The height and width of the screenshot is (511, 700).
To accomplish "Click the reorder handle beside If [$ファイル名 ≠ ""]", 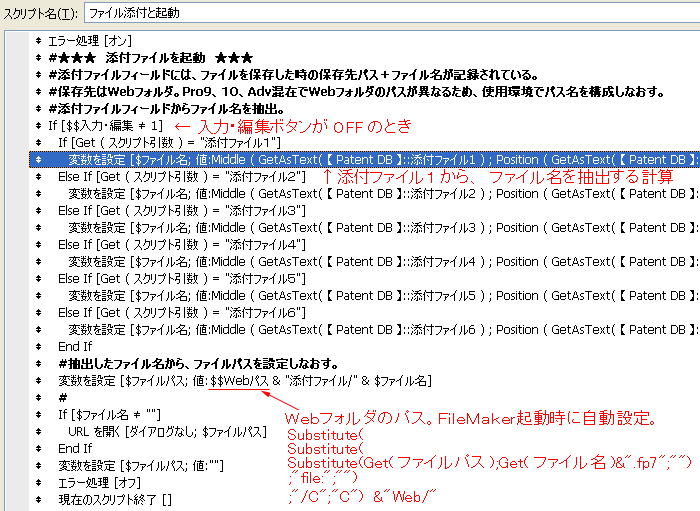I will [x=39, y=415].
